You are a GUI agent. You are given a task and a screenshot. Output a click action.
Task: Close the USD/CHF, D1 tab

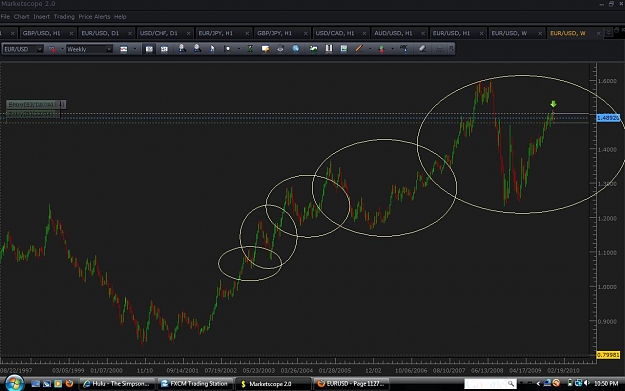[189, 33]
